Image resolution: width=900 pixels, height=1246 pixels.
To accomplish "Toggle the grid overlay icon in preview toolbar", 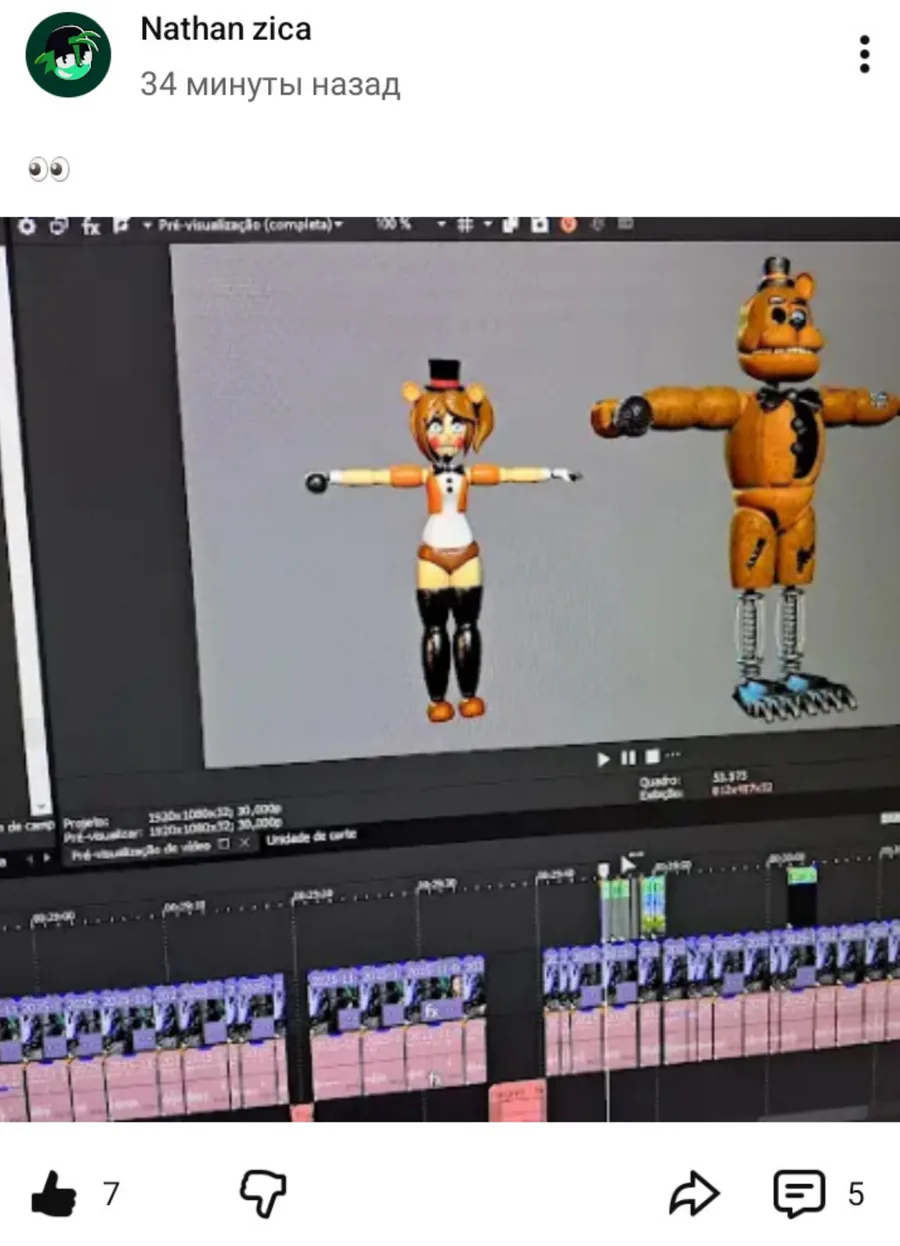I will pos(465,226).
